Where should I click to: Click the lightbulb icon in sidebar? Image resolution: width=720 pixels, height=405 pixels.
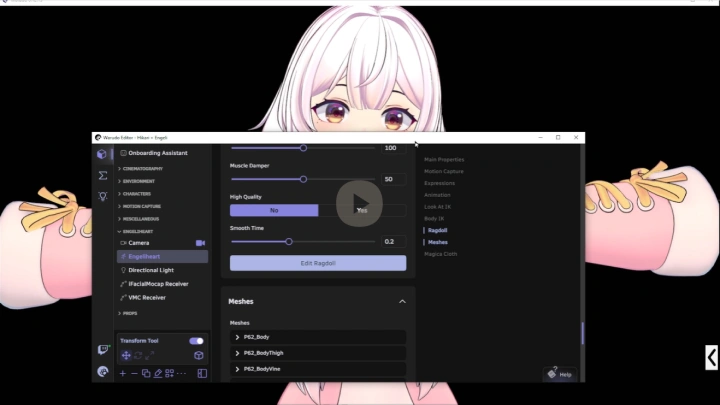102,196
